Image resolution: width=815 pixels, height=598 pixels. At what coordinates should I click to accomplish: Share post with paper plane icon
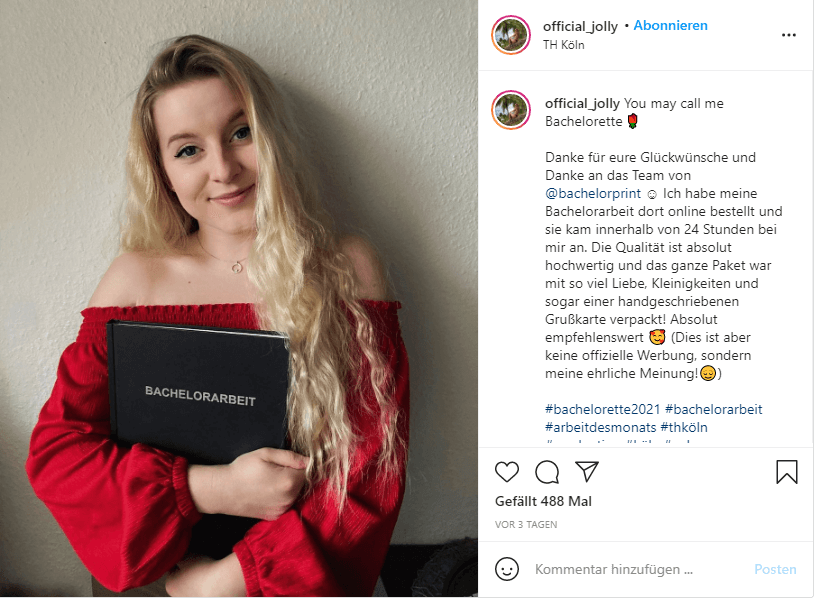point(587,471)
